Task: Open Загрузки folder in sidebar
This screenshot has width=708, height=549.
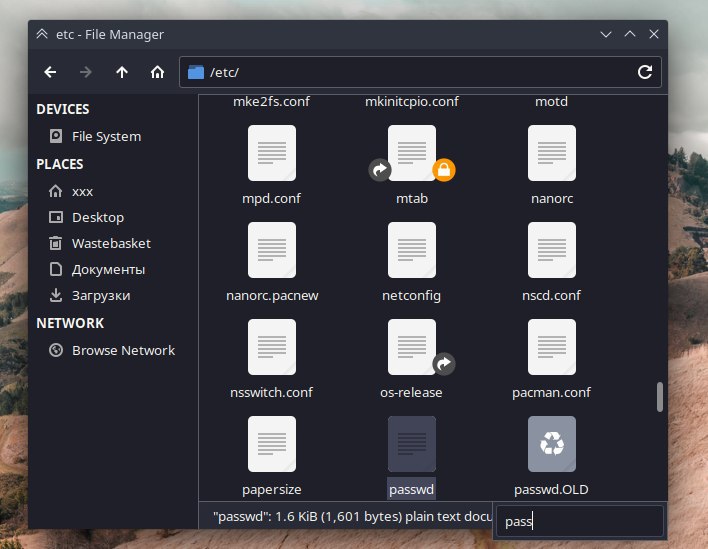Action: point(89,295)
